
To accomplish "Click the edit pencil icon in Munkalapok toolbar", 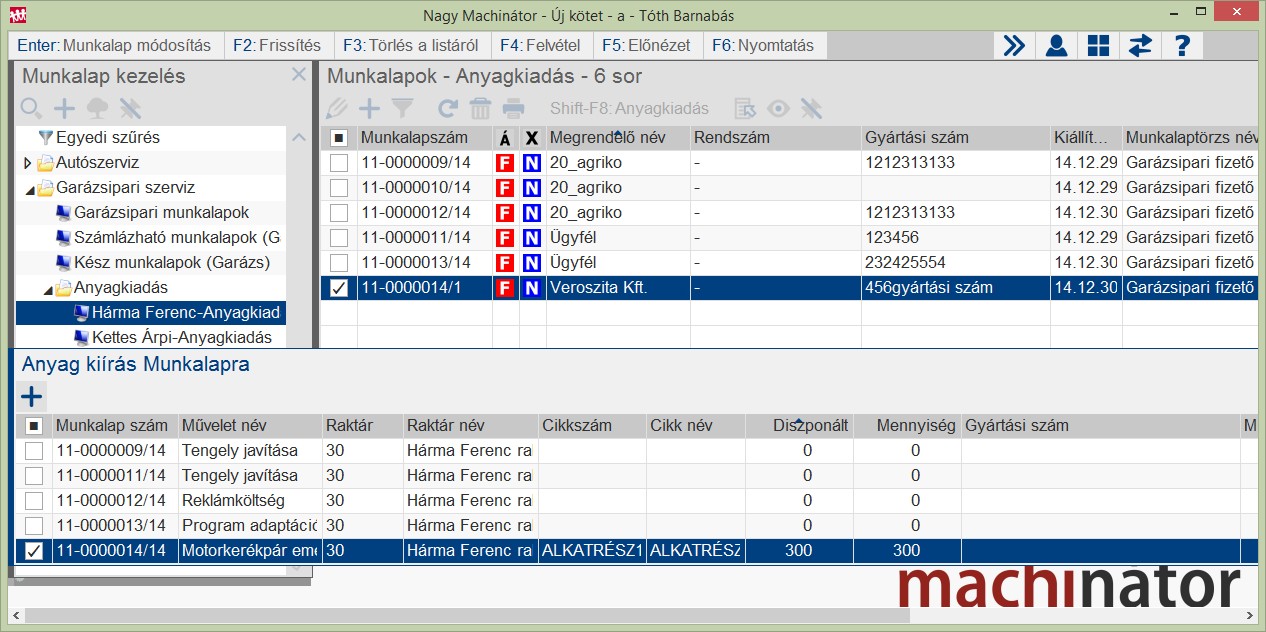I will tap(337, 108).
